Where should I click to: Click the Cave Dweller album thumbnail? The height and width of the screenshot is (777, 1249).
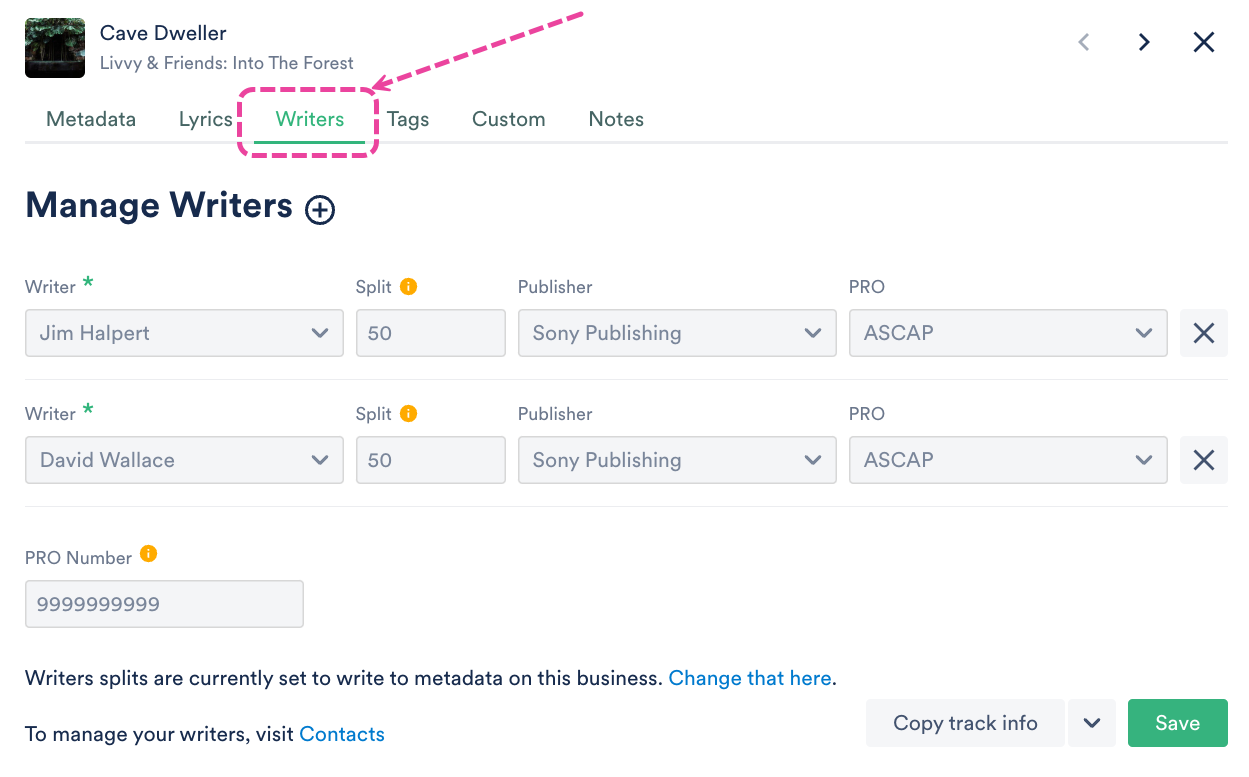tap(55, 48)
